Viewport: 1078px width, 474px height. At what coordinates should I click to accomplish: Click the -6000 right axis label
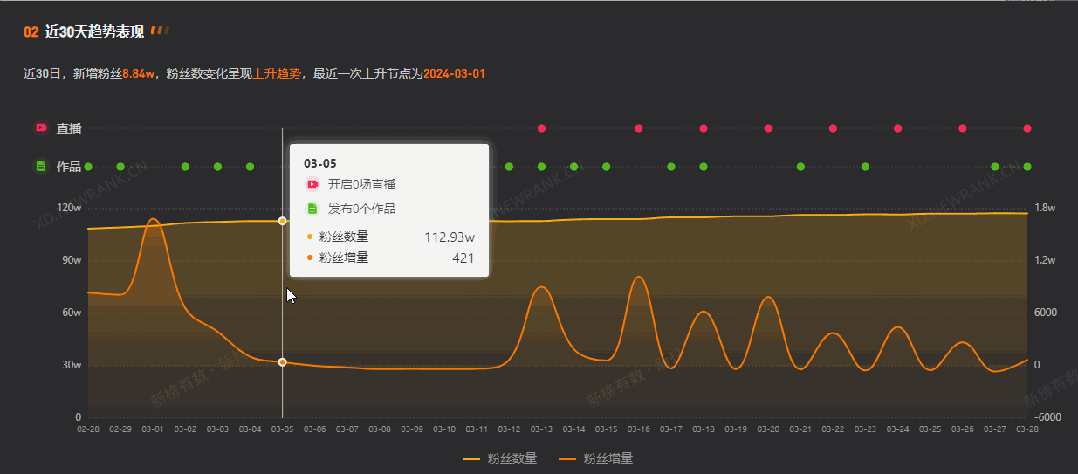[x=1048, y=417]
